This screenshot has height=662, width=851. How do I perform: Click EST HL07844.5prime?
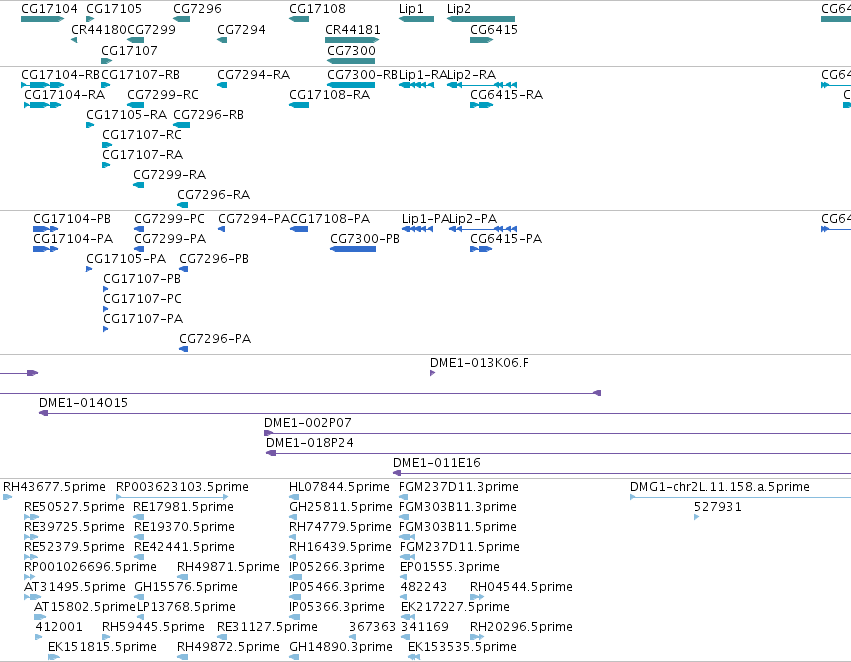[294, 497]
